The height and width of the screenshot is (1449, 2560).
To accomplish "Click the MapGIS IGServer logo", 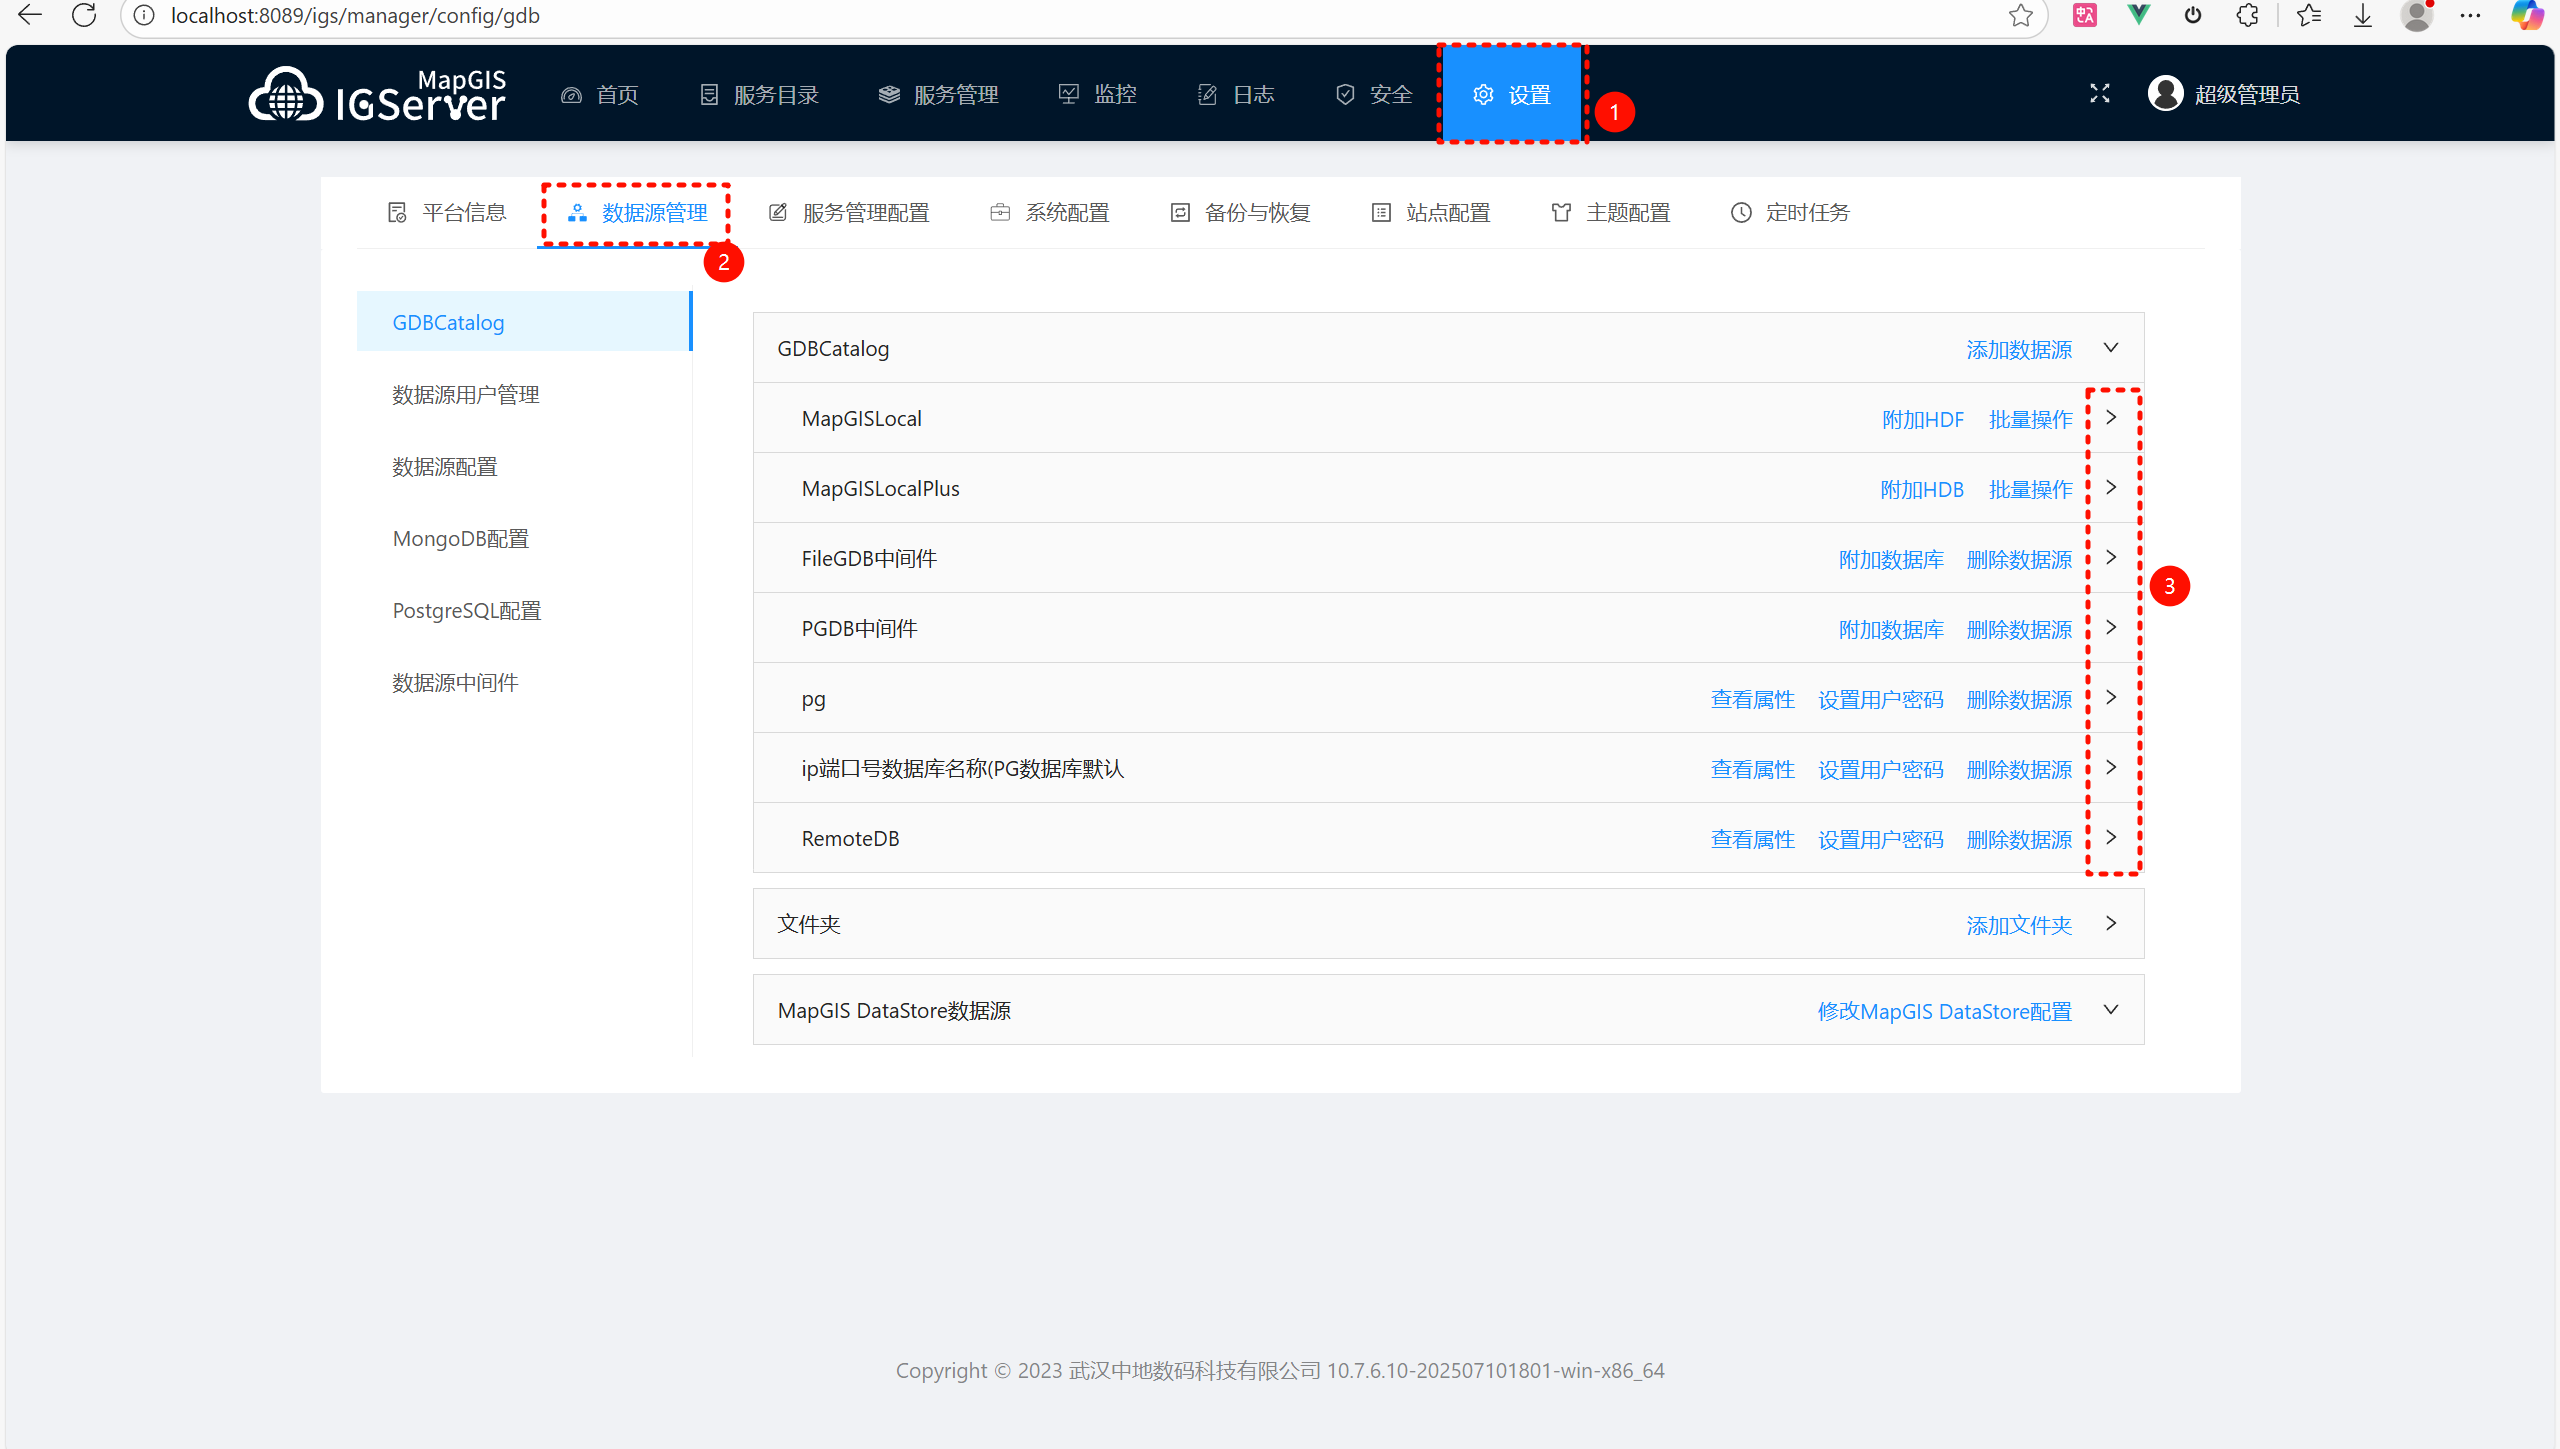I will coord(377,95).
